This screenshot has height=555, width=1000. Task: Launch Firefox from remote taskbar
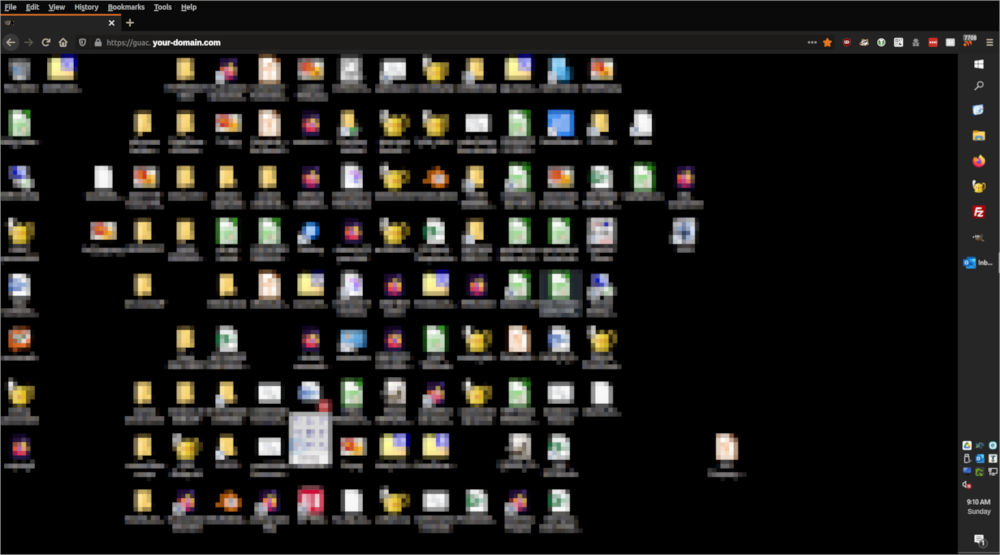[x=979, y=161]
